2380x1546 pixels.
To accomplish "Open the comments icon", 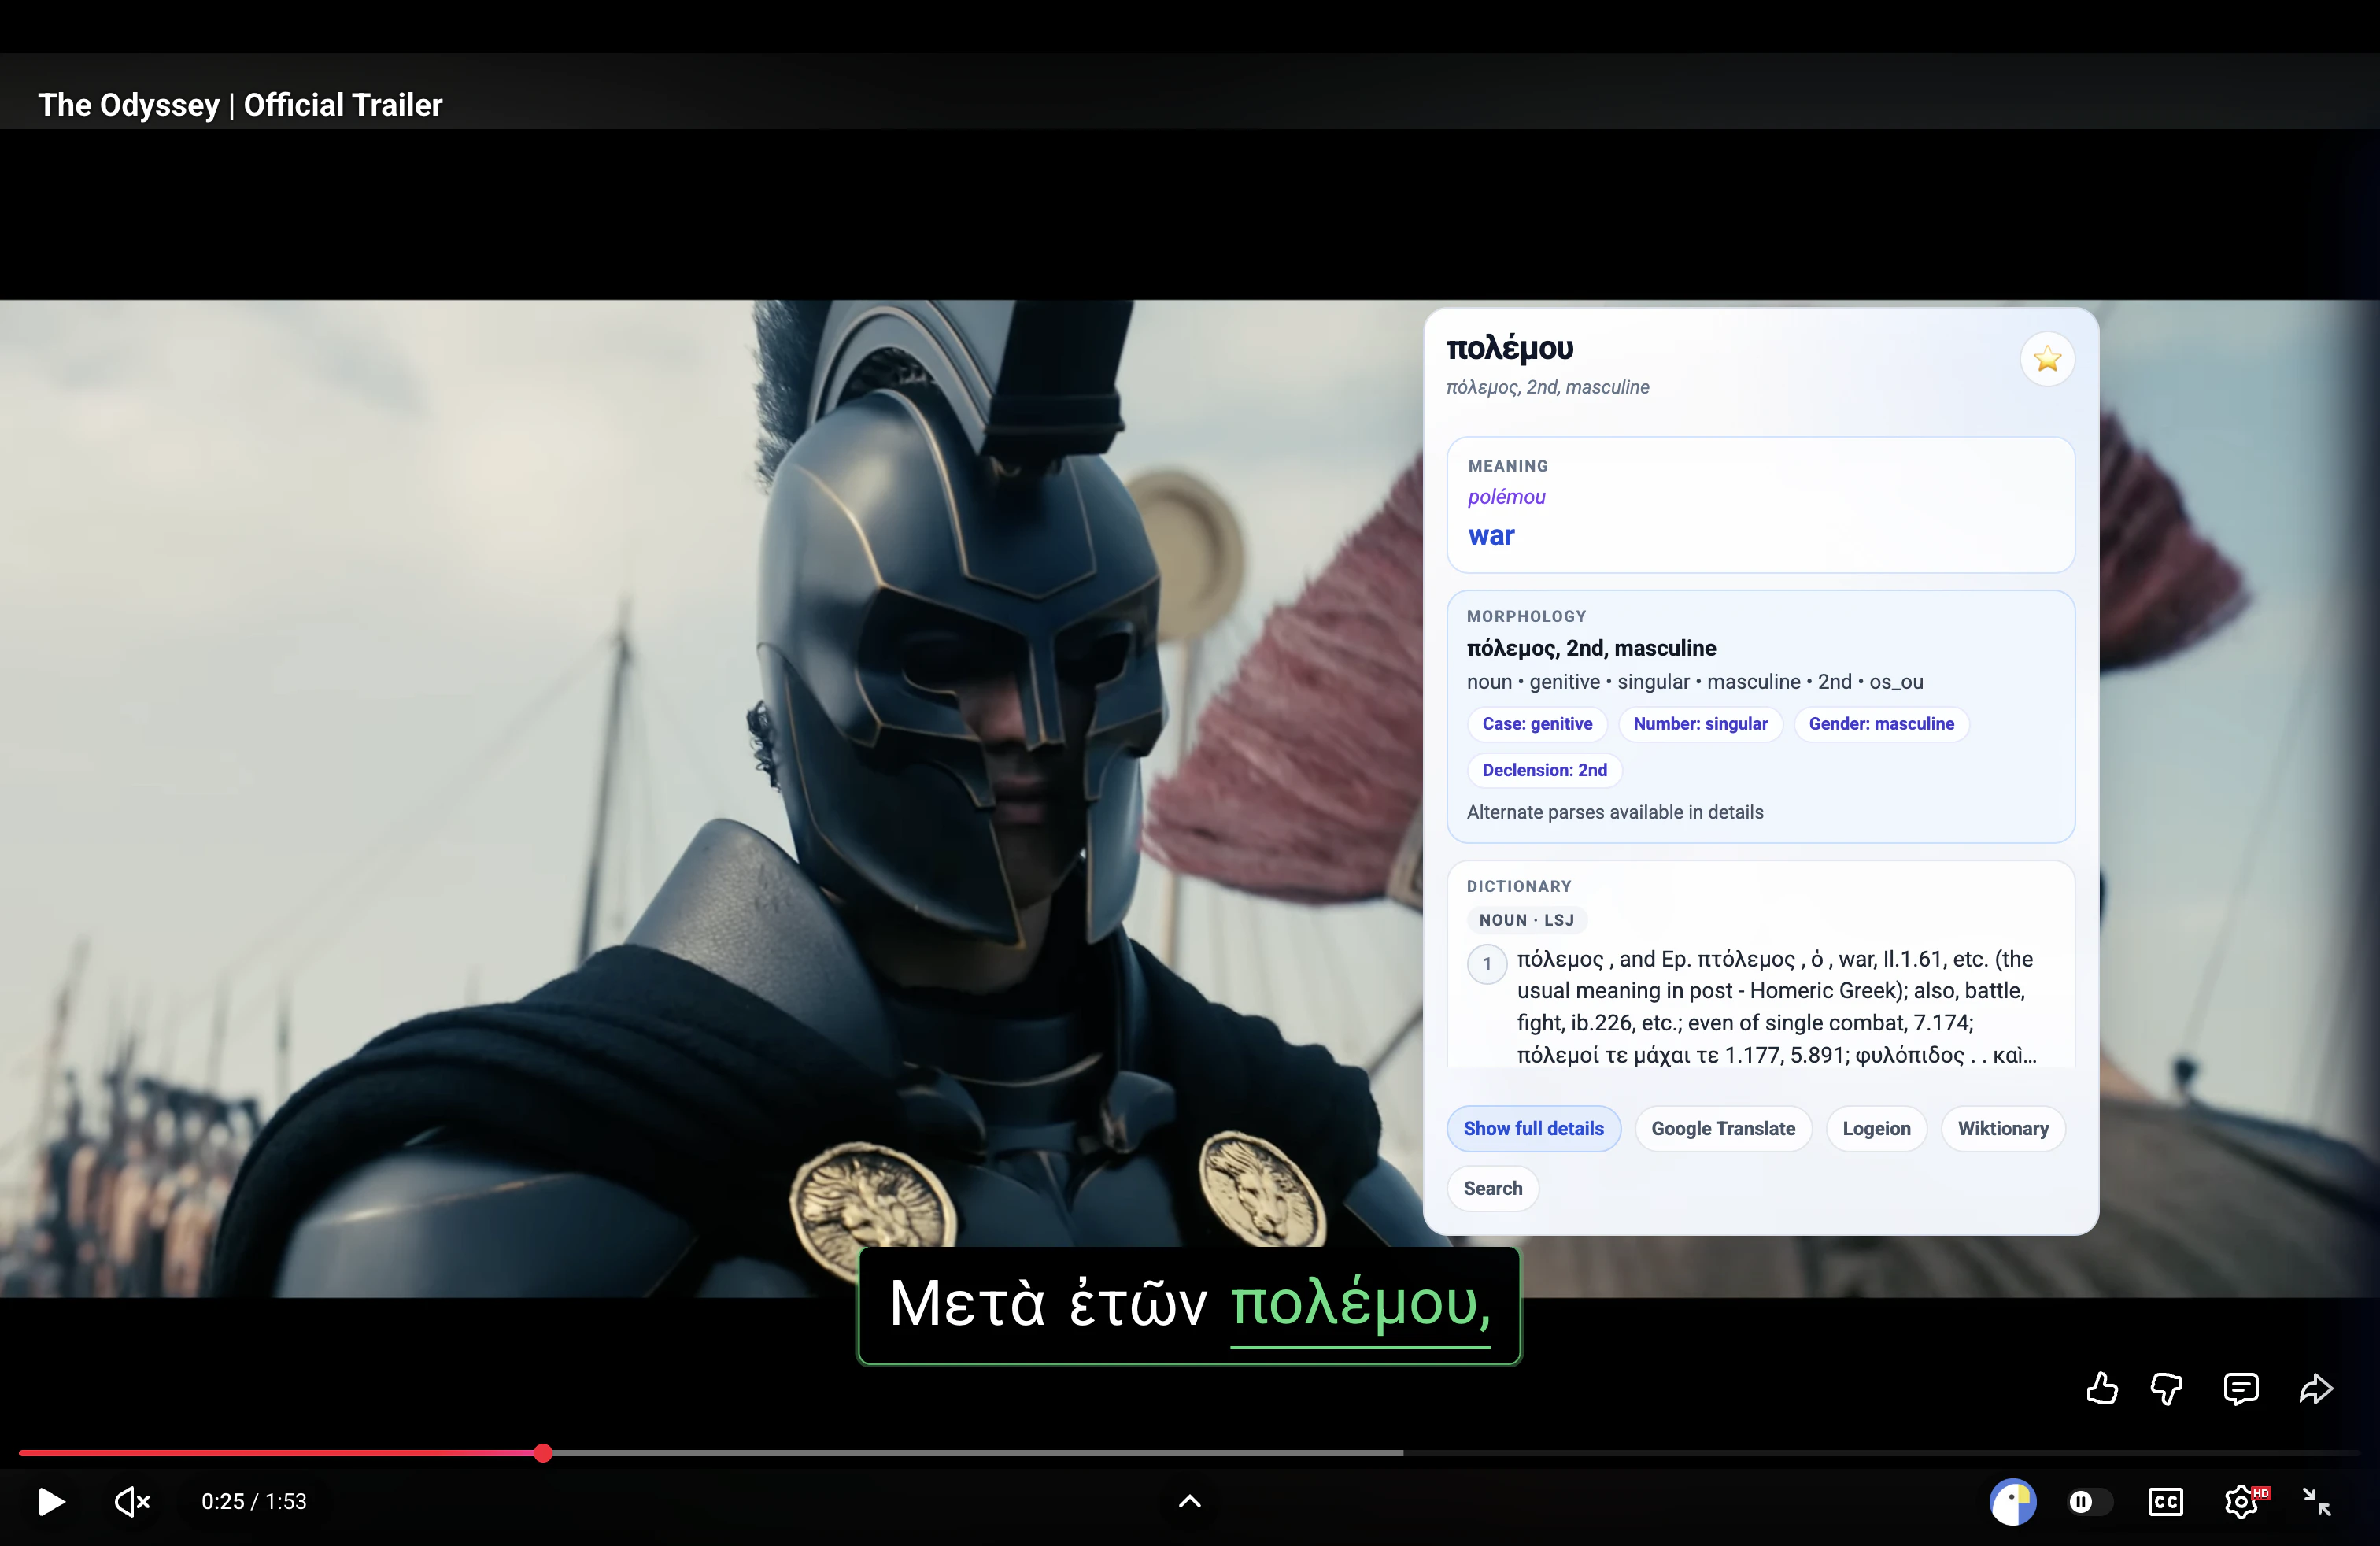I will point(2240,1388).
